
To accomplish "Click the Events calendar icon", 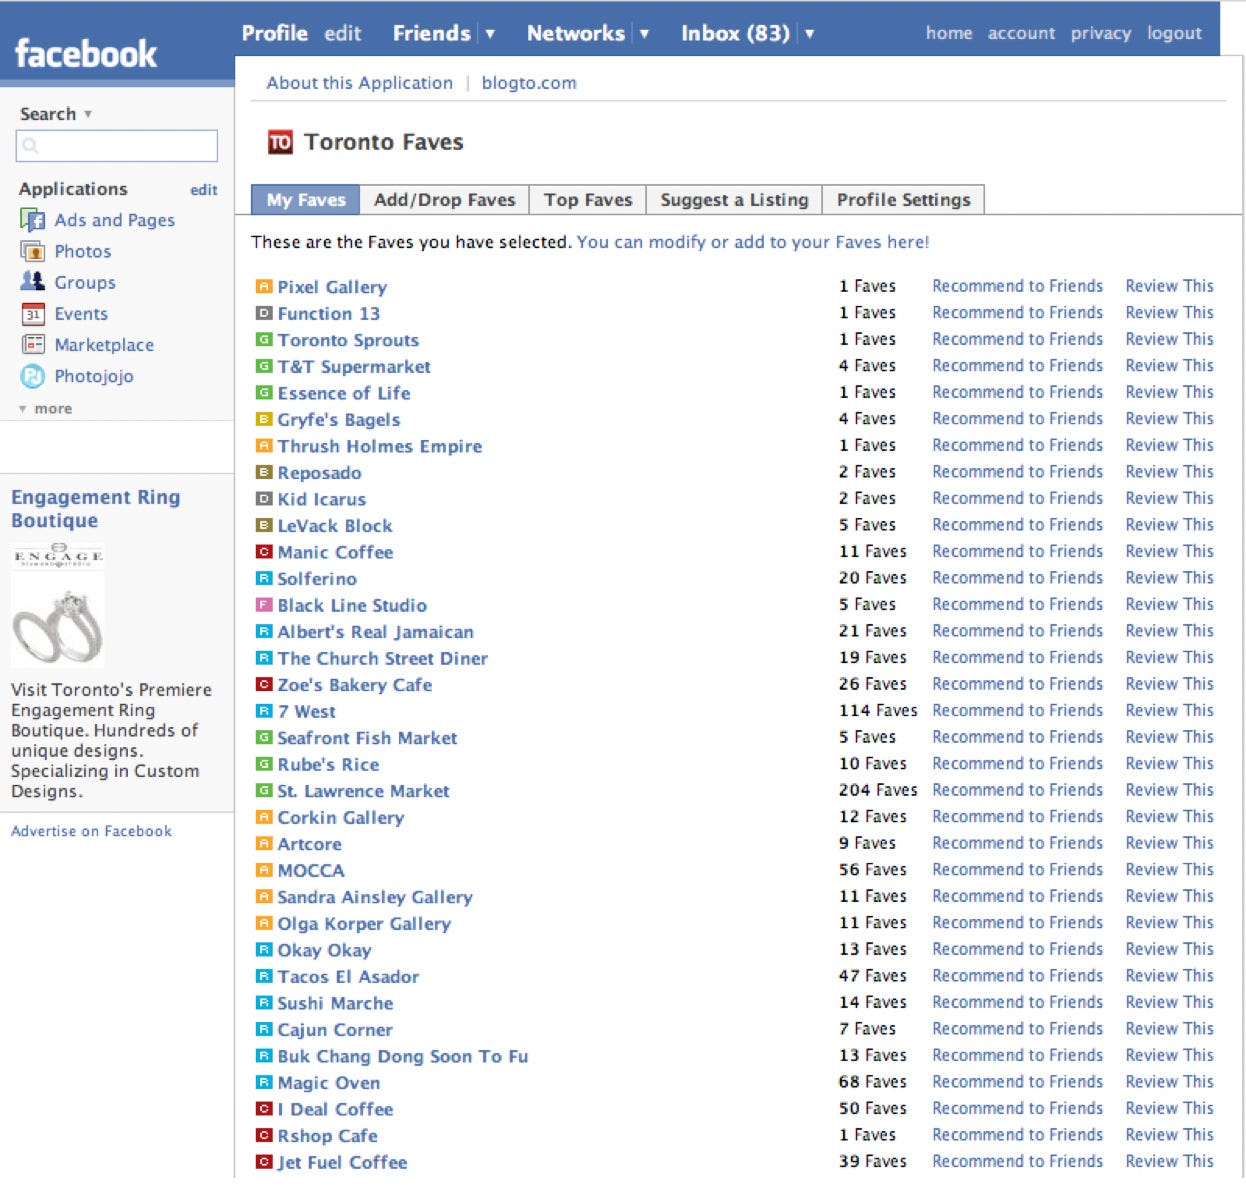I will click(x=33, y=314).
